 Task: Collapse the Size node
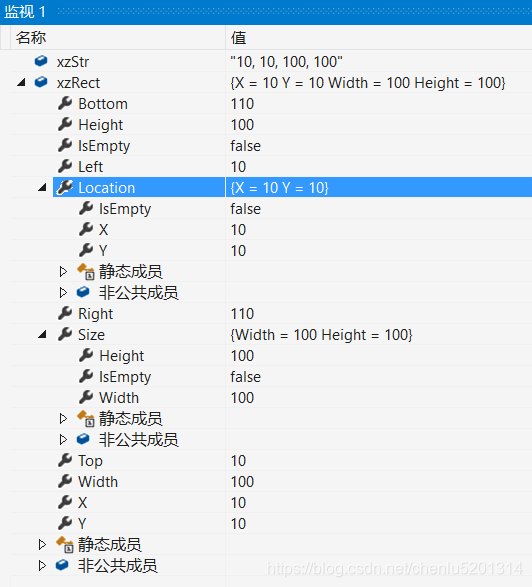point(42,334)
